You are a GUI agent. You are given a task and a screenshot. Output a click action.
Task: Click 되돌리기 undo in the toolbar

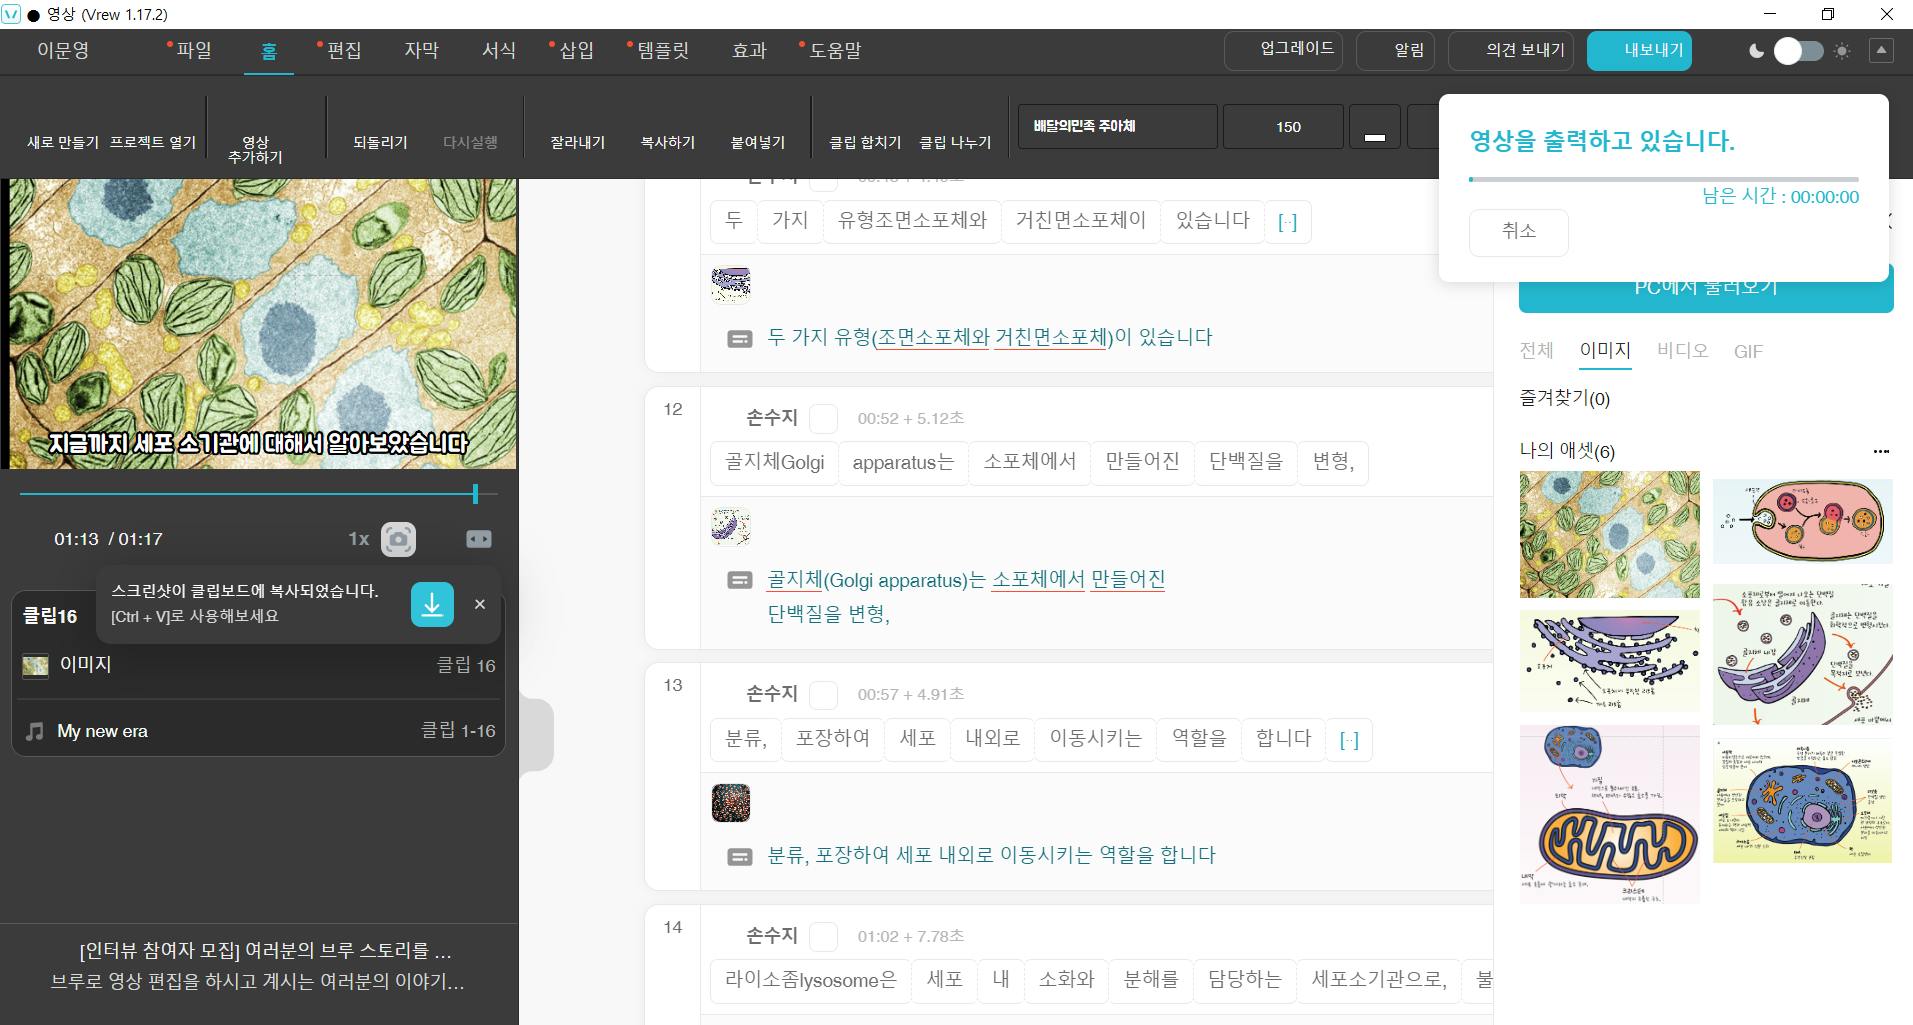pos(380,142)
